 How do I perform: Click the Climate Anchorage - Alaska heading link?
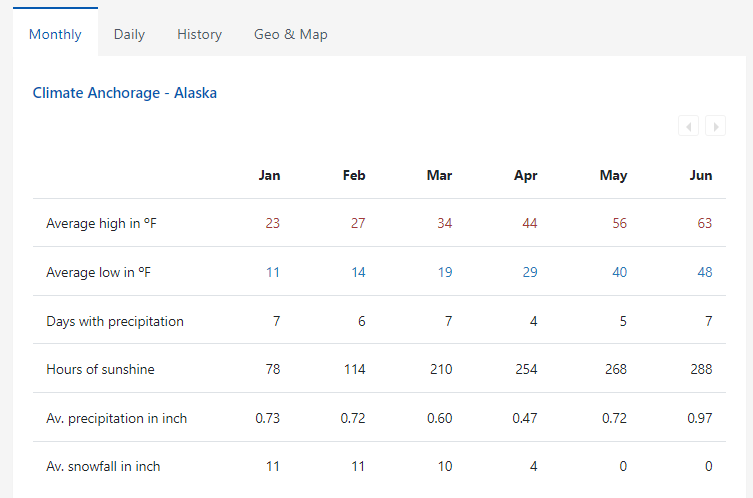(125, 93)
